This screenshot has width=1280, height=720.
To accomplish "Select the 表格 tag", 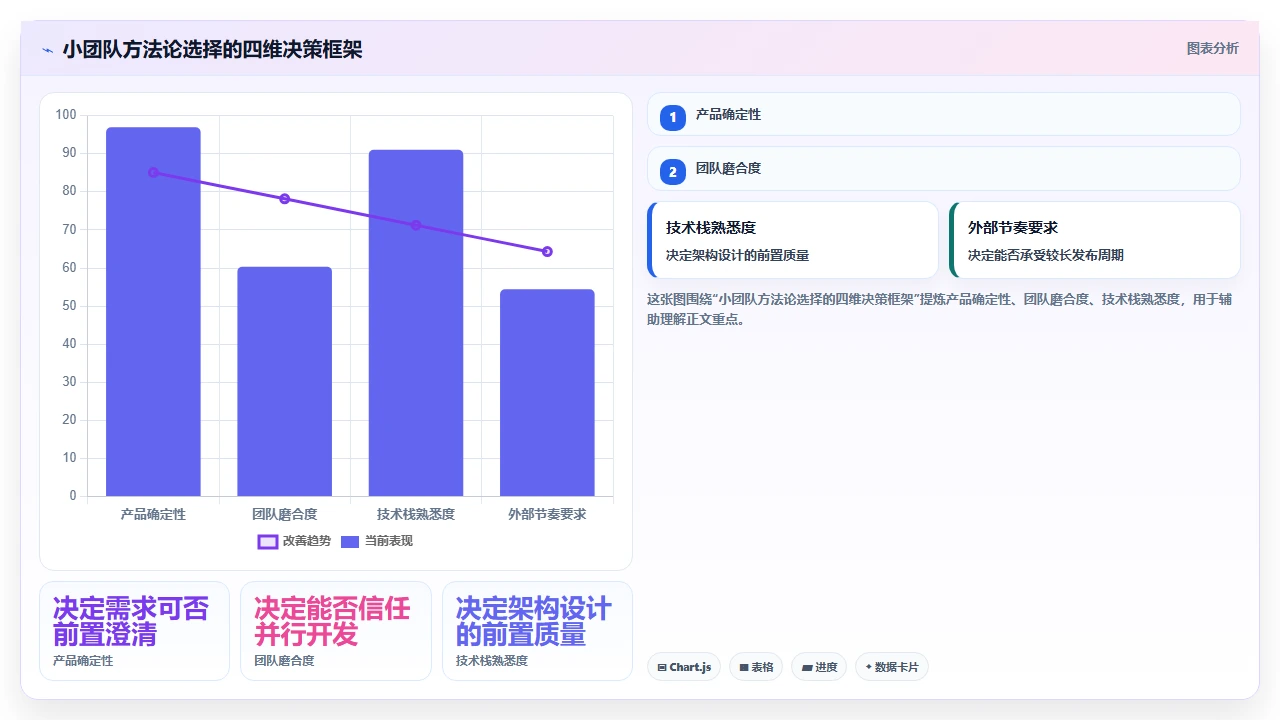I will pos(756,667).
